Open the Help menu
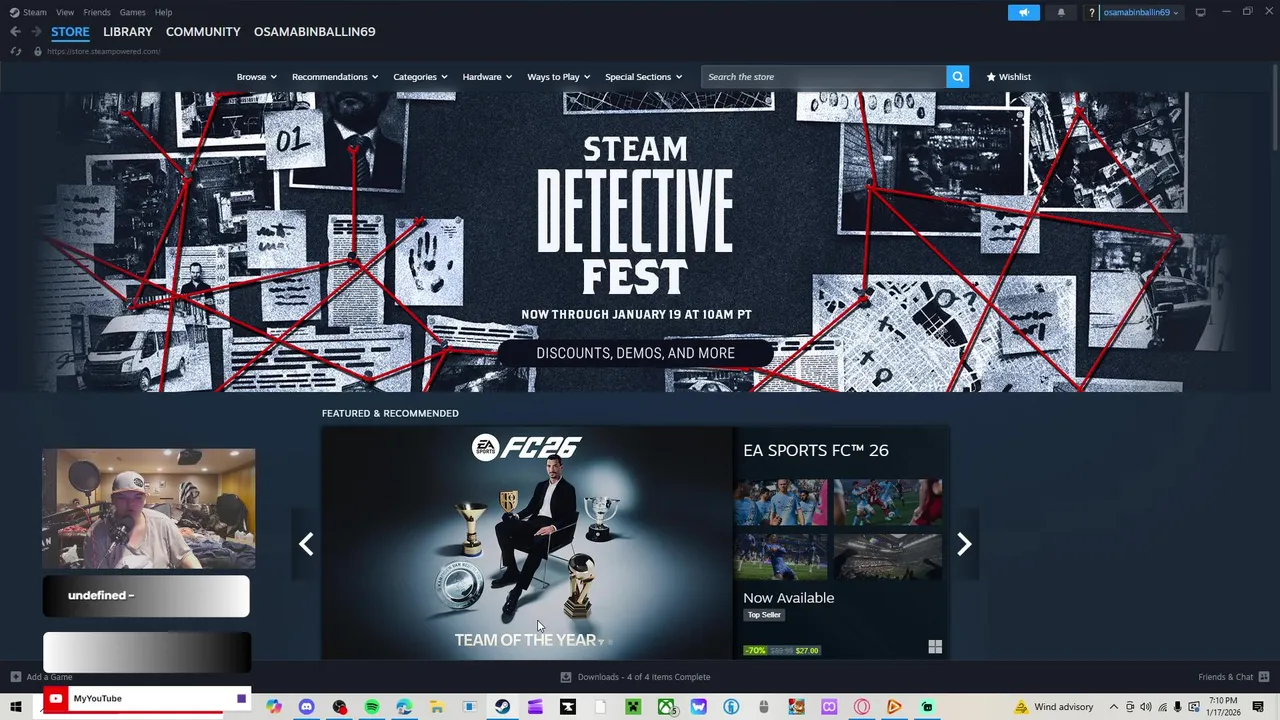 point(163,12)
